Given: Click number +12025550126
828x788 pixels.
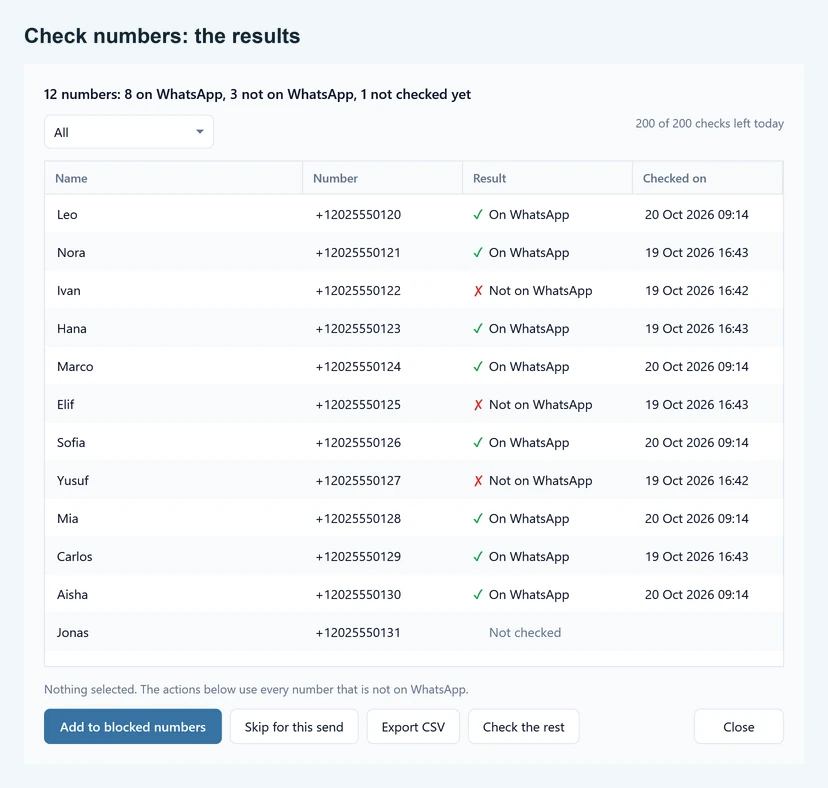Looking at the screenshot, I should [358, 443].
